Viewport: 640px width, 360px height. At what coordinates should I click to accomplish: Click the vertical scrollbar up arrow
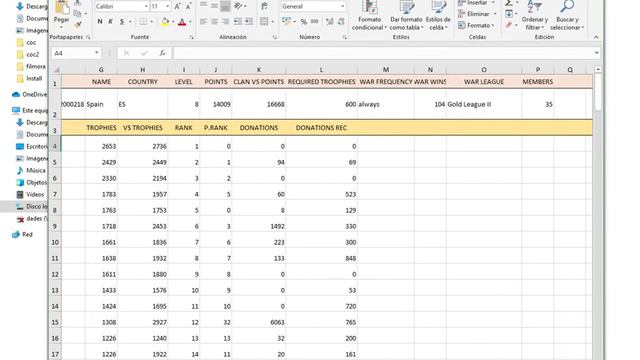click(x=598, y=69)
